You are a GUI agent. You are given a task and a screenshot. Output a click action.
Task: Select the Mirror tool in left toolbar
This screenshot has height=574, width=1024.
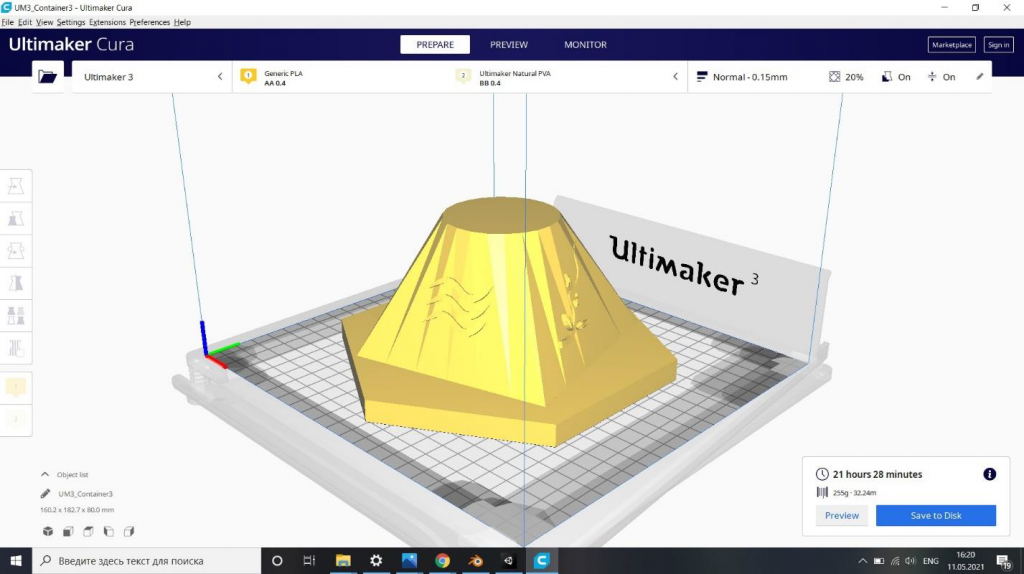16,283
